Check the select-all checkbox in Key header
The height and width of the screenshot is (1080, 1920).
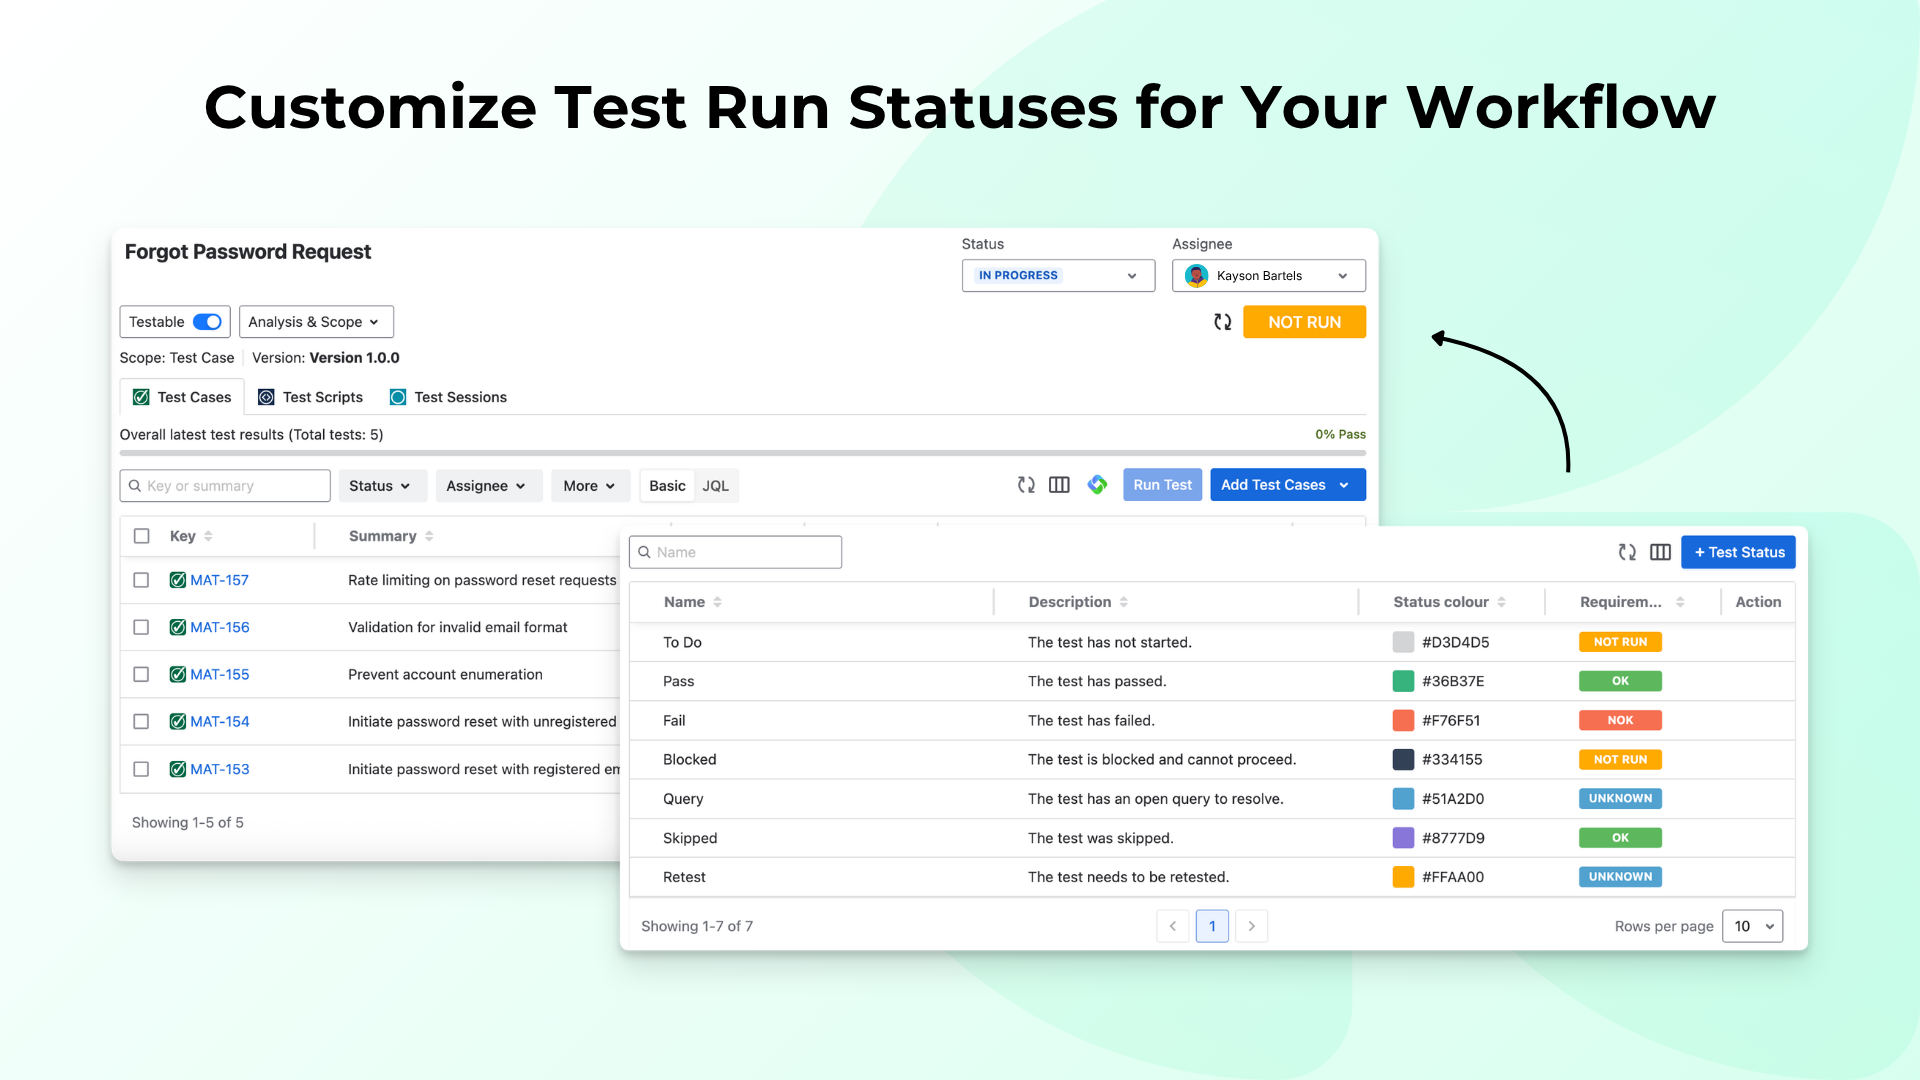[142, 536]
